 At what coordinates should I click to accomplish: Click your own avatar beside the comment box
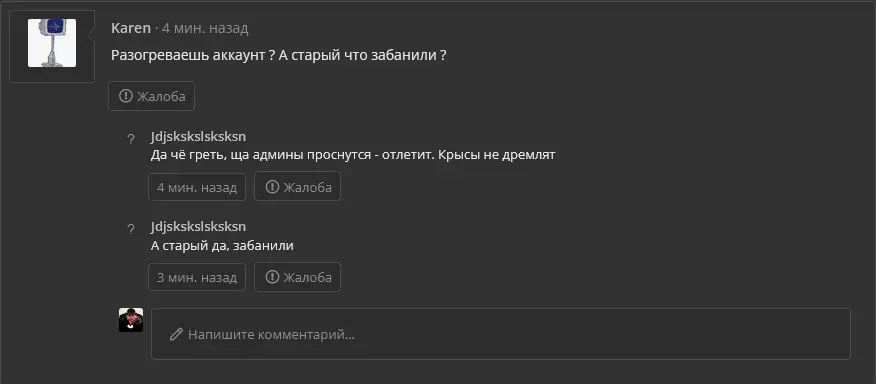(131, 320)
